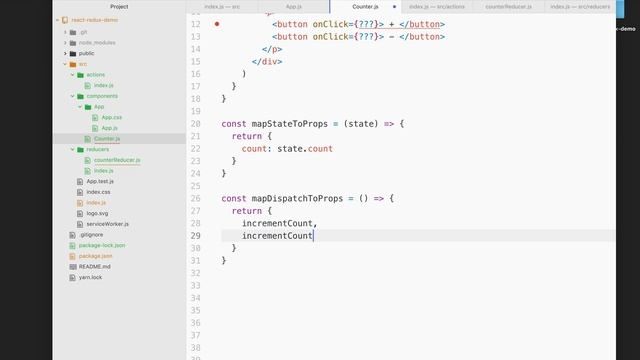The width and height of the screenshot is (640, 360).
Task: Open the index.js — src tab
Action: (222, 7)
